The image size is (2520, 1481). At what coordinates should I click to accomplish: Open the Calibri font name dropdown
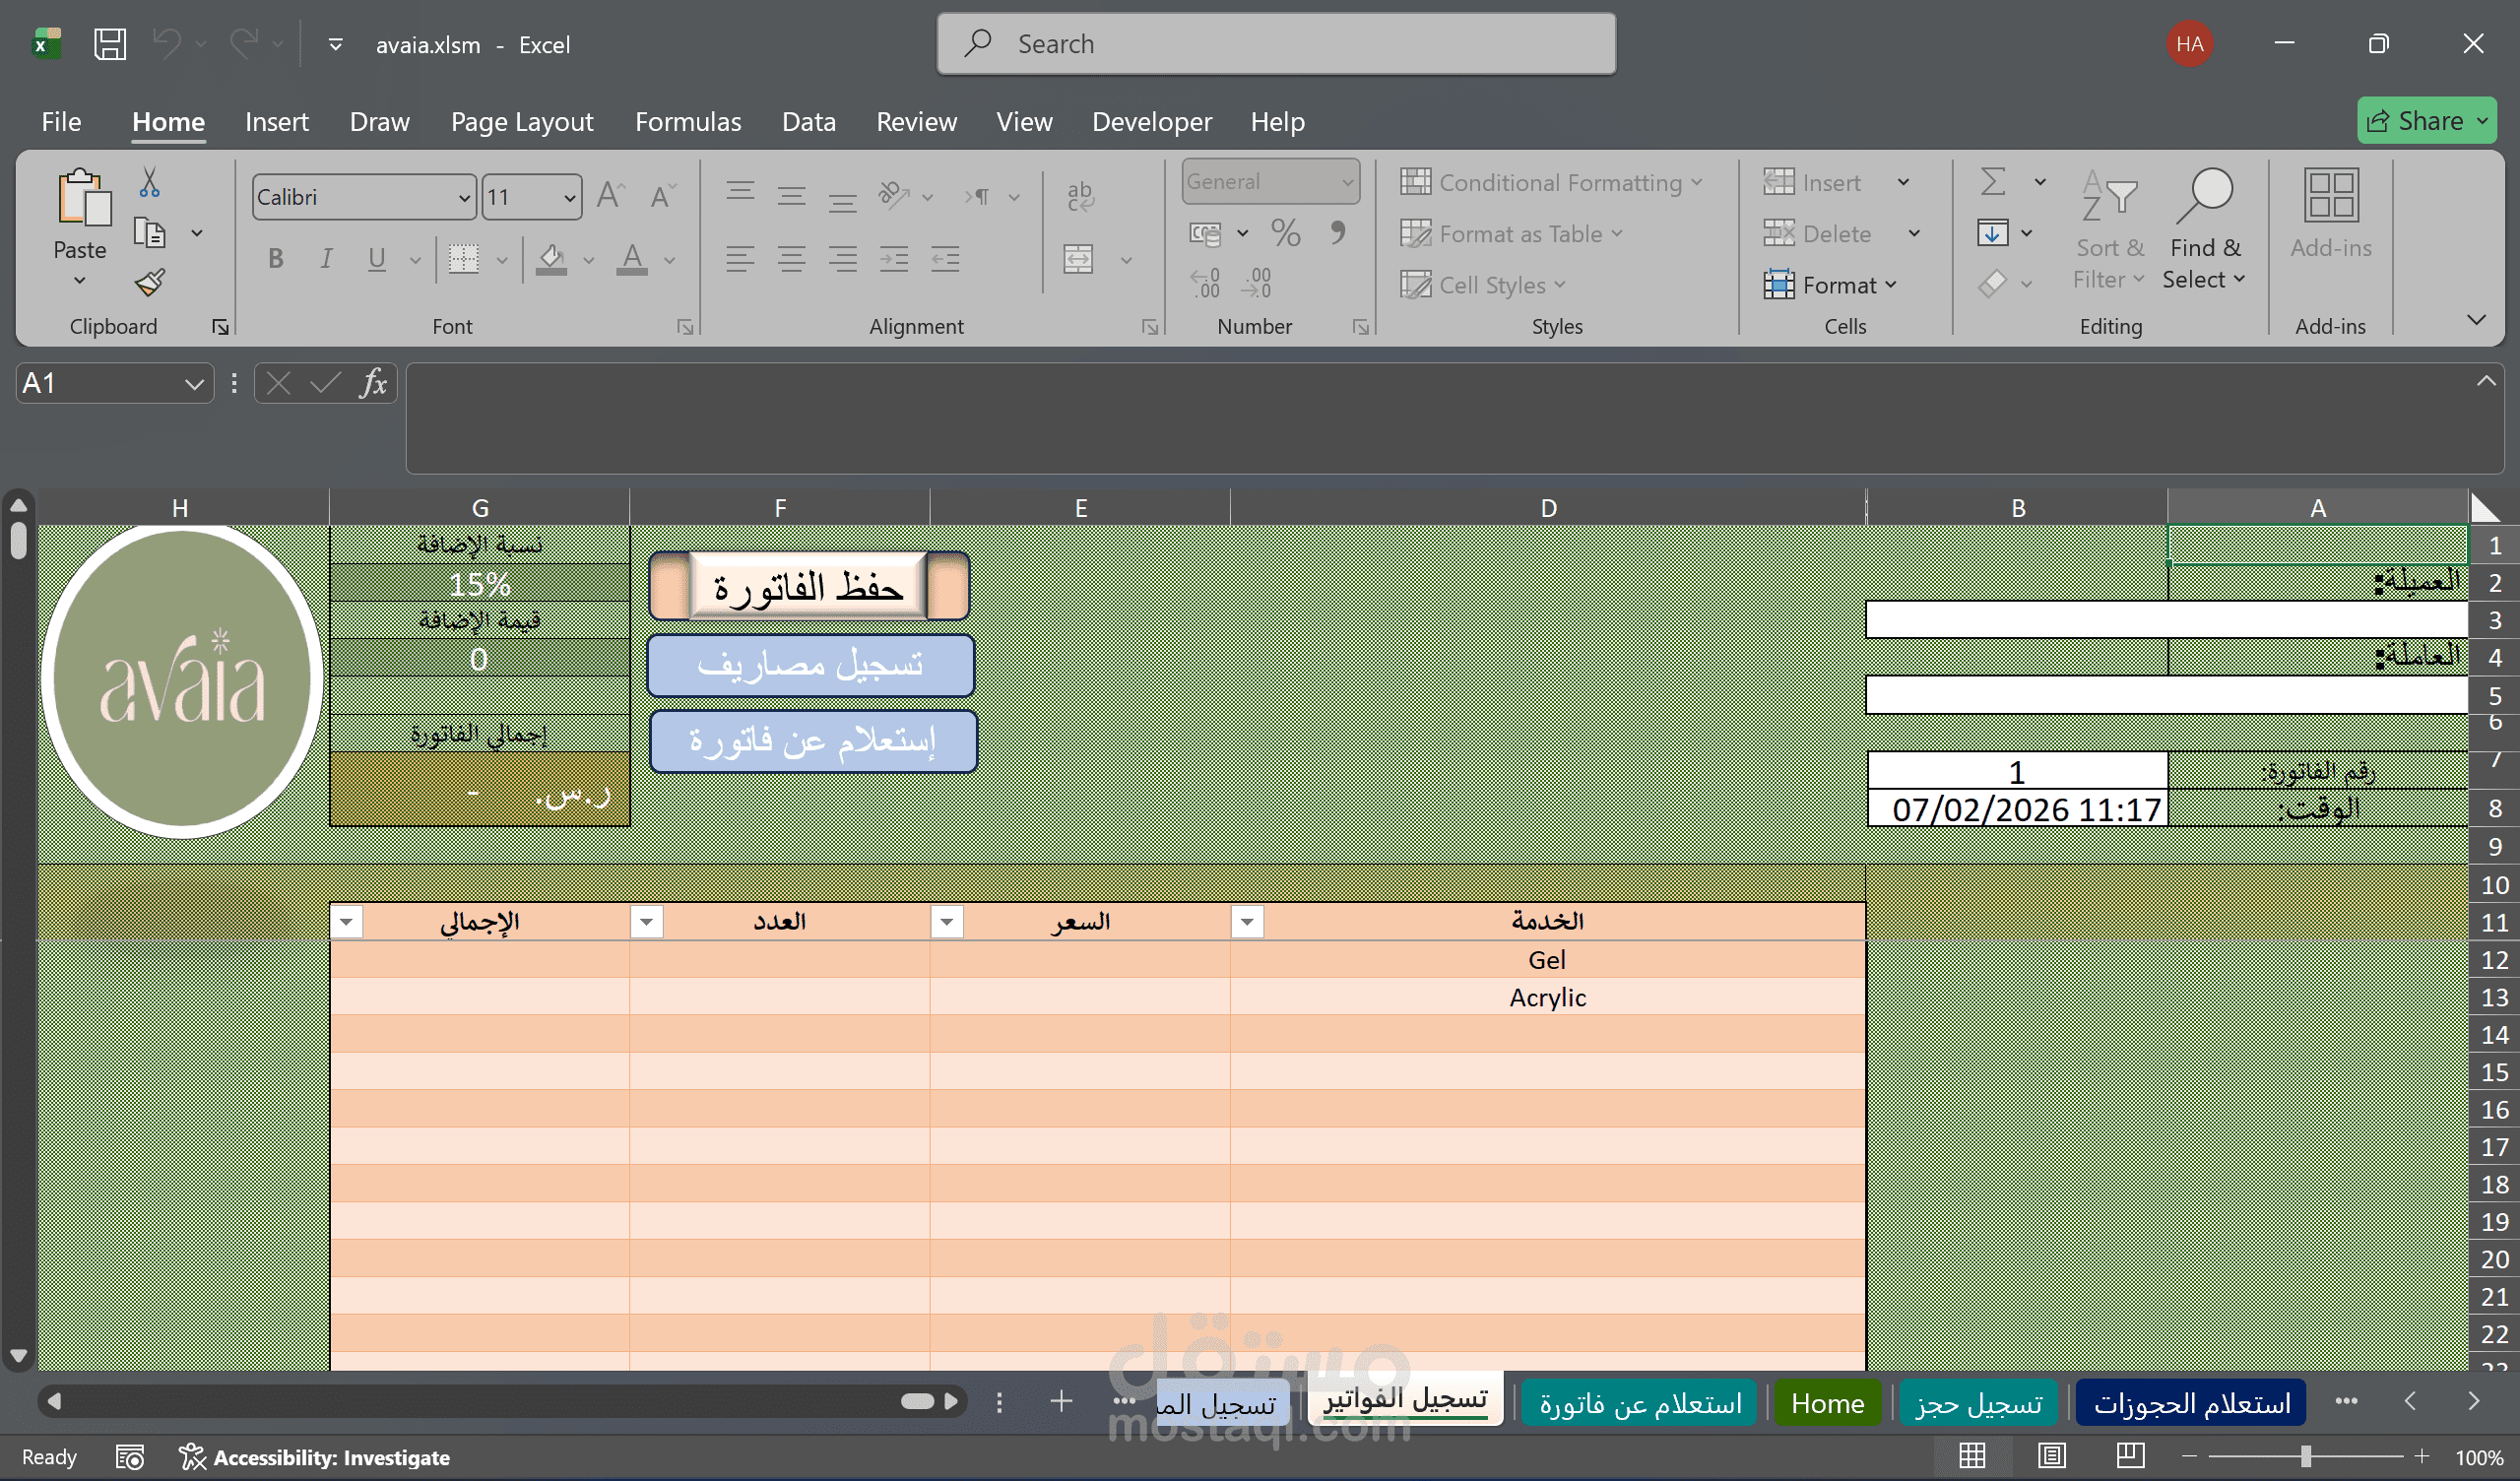coord(464,197)
